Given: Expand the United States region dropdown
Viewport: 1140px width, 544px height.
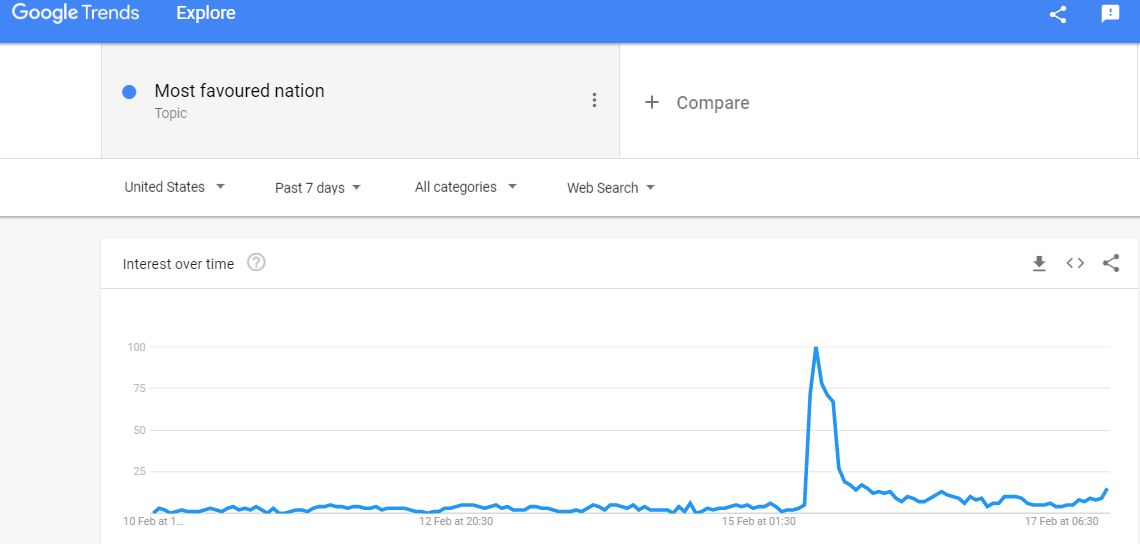Looking at the screenshot, I should click(x=174, y=187).
